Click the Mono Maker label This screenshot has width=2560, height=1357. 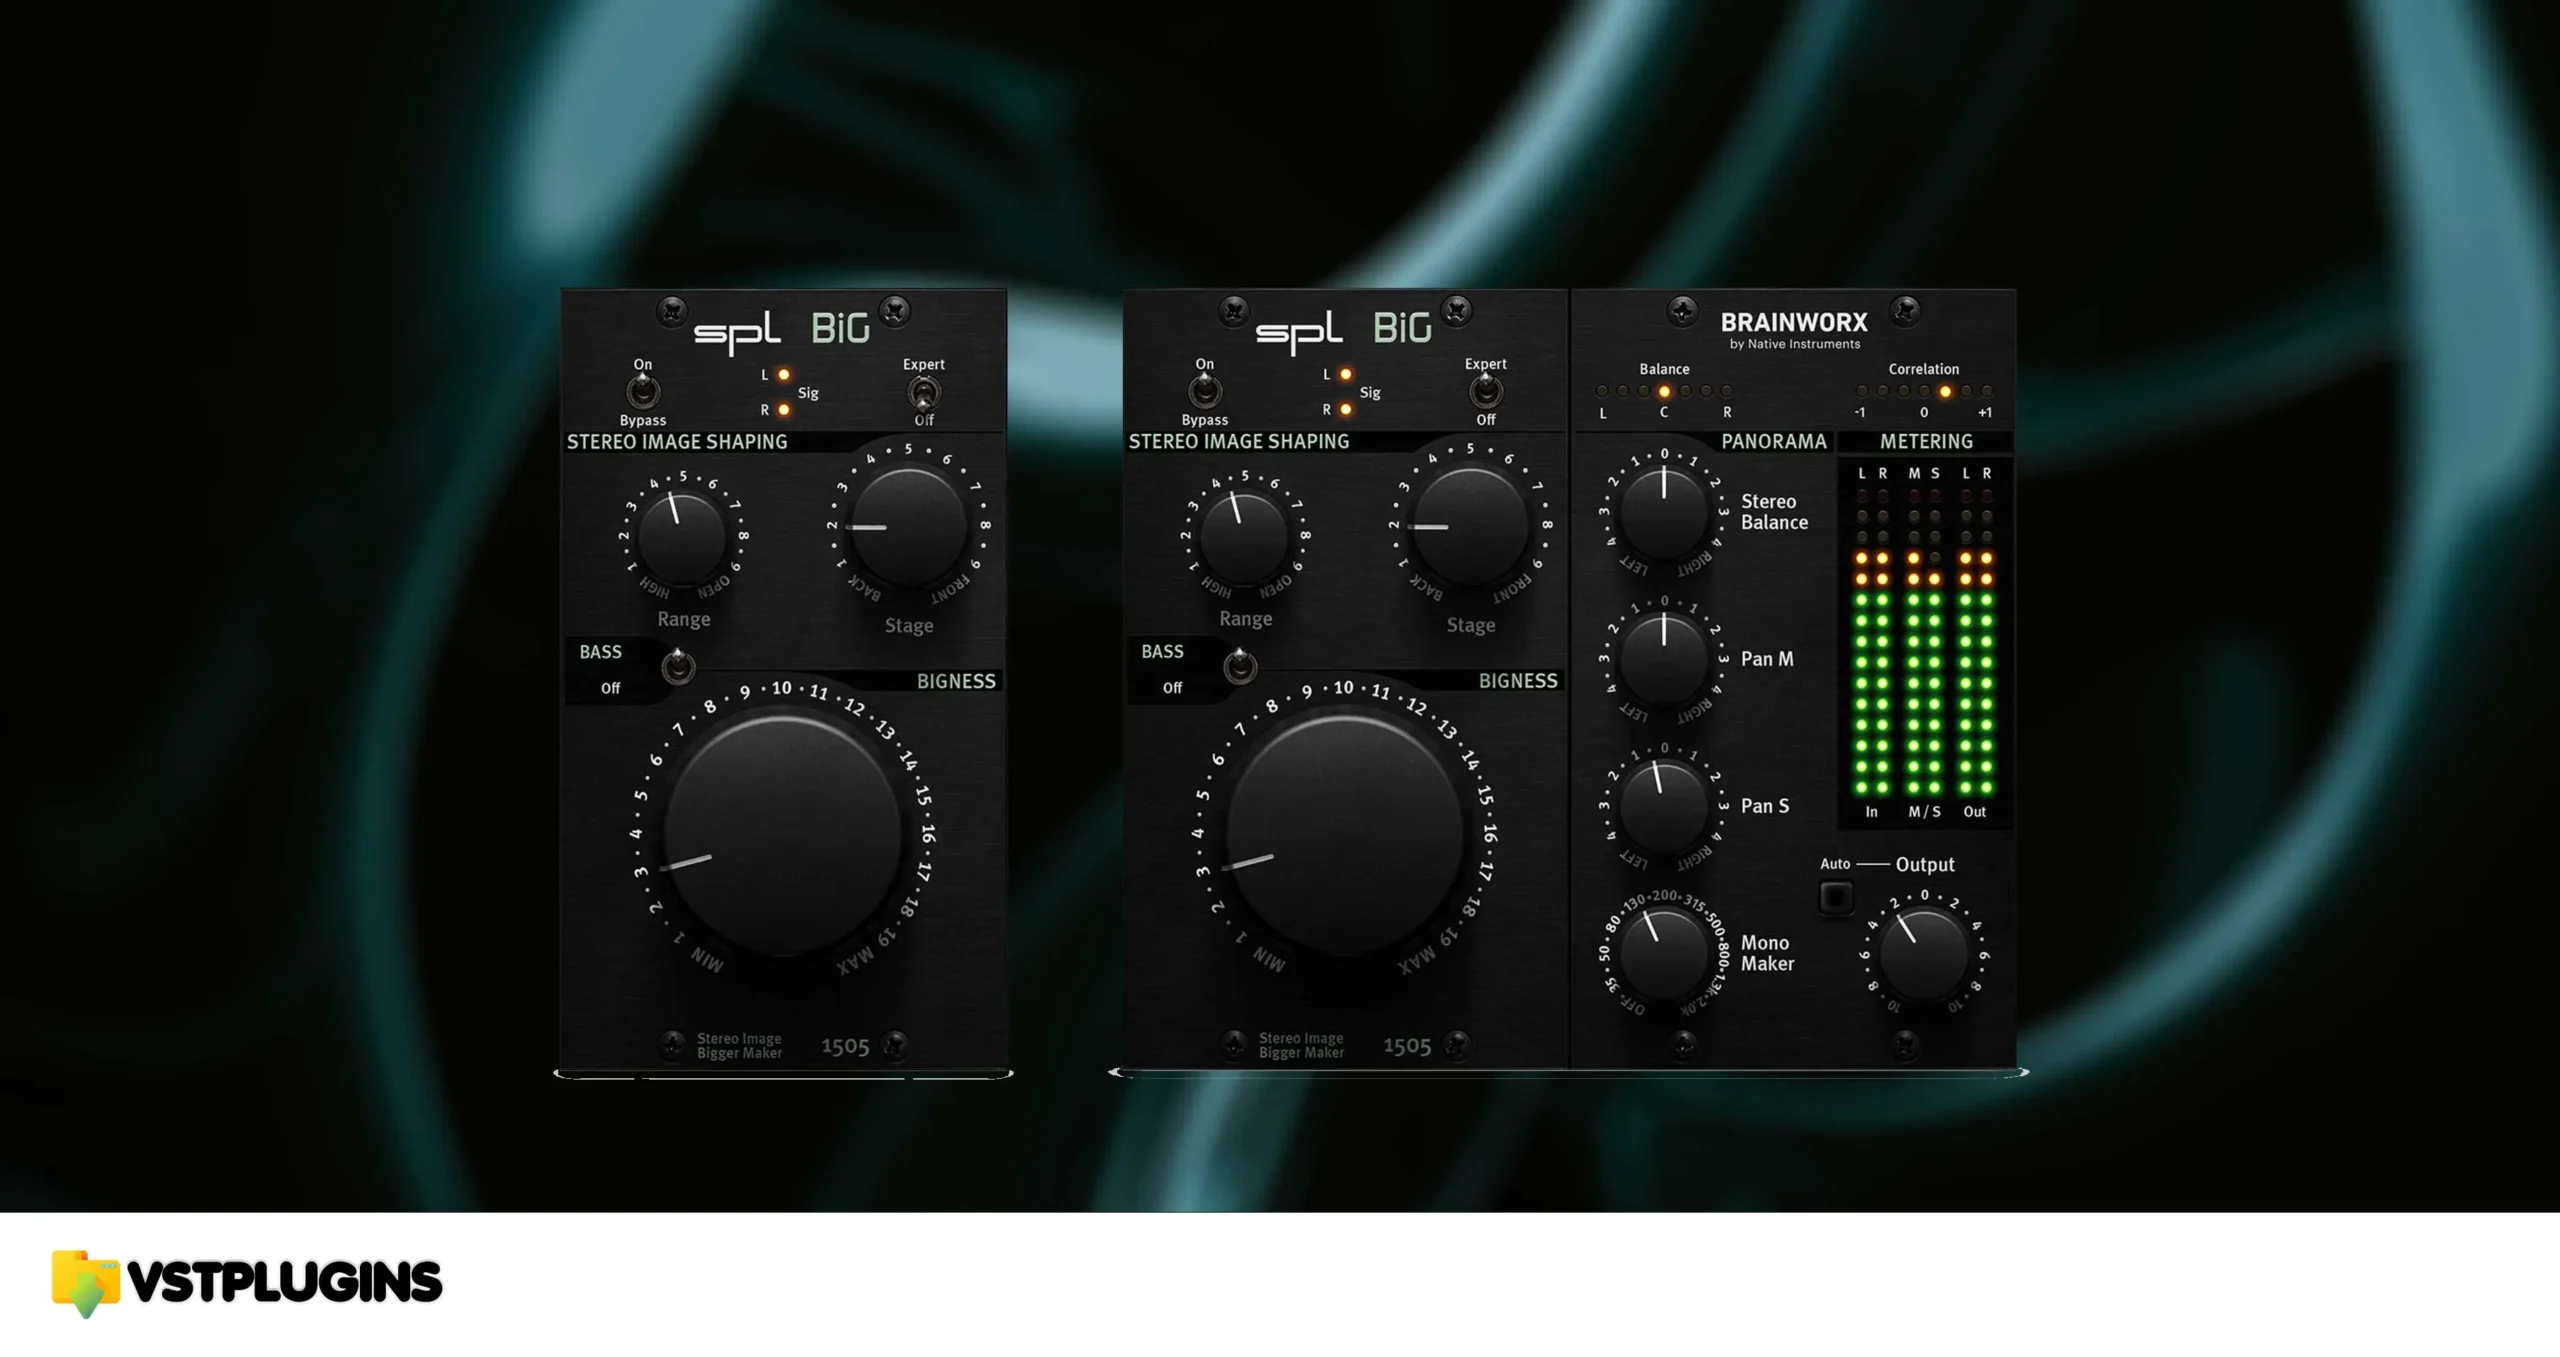coord(1767,953)
